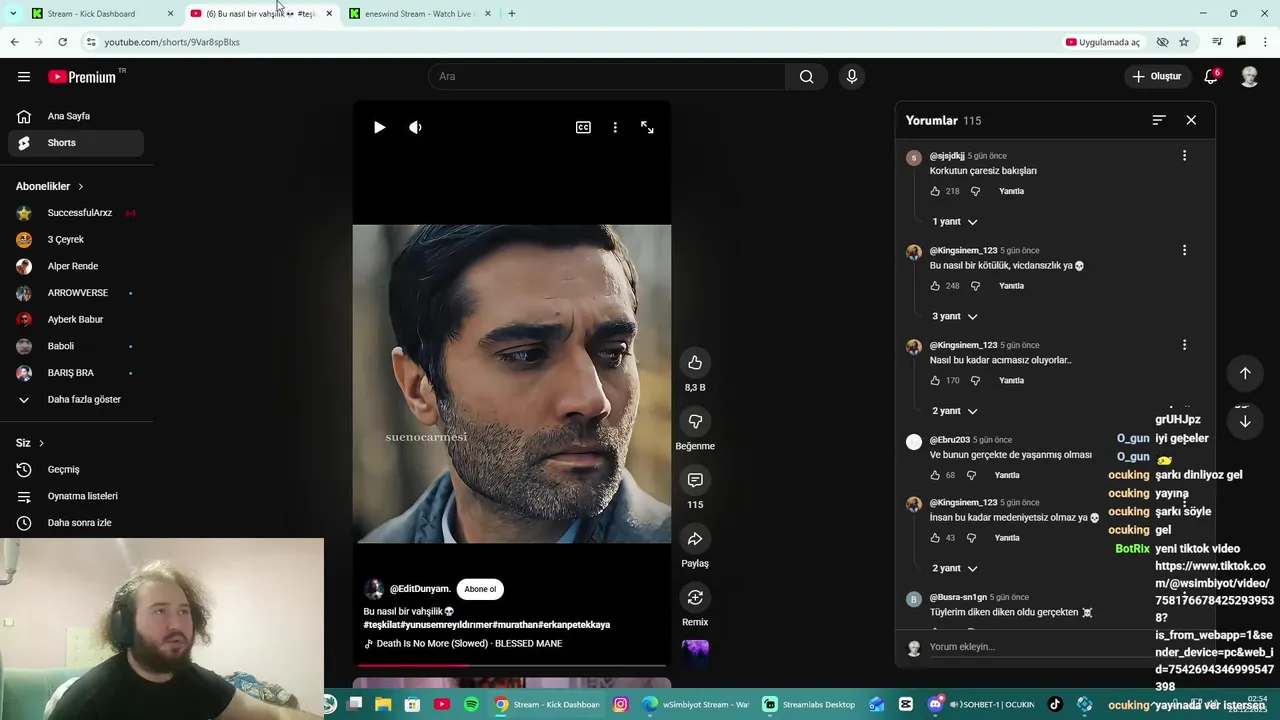Open Streamlabs Desktop from the taskbar

pos(808,705)
